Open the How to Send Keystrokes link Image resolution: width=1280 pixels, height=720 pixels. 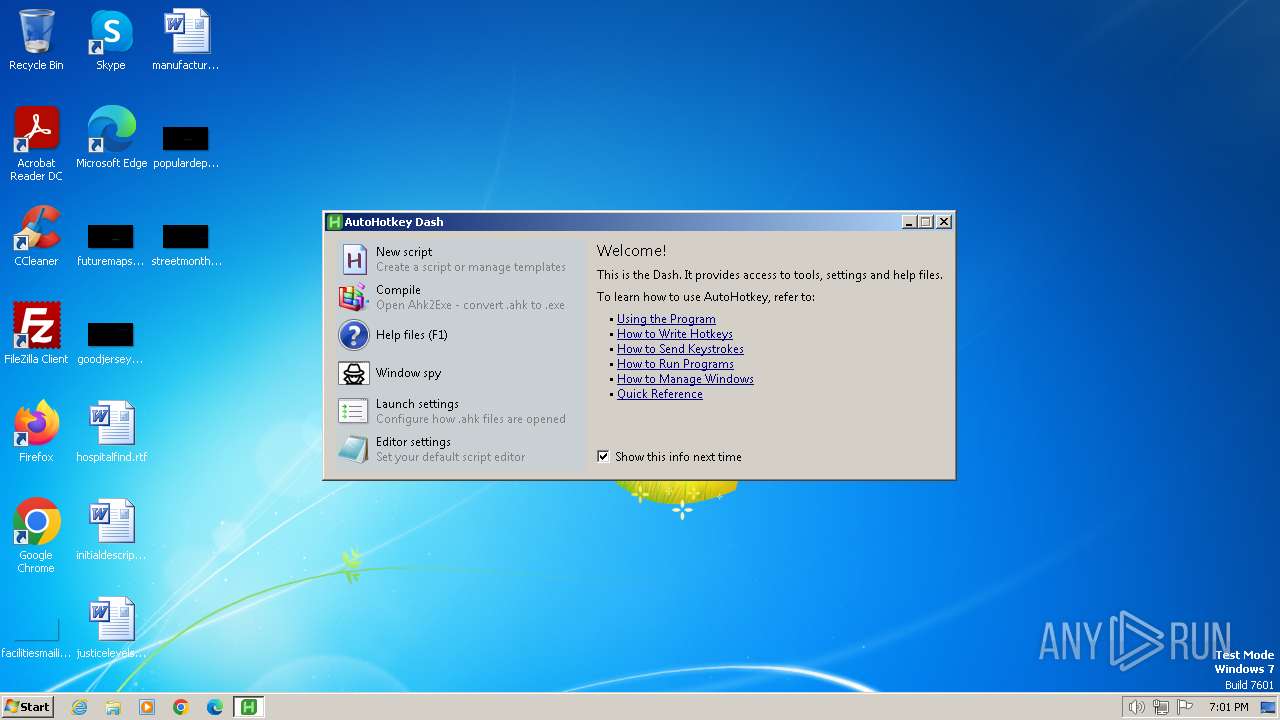[x=680, y=349]
